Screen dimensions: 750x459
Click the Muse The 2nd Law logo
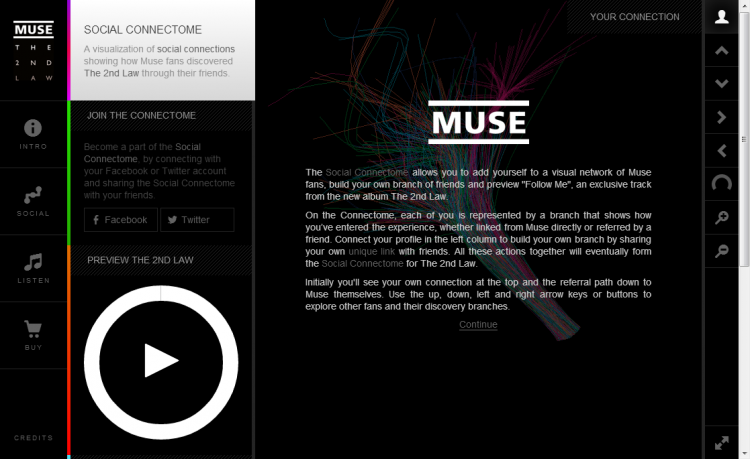(x=33, y=51)
